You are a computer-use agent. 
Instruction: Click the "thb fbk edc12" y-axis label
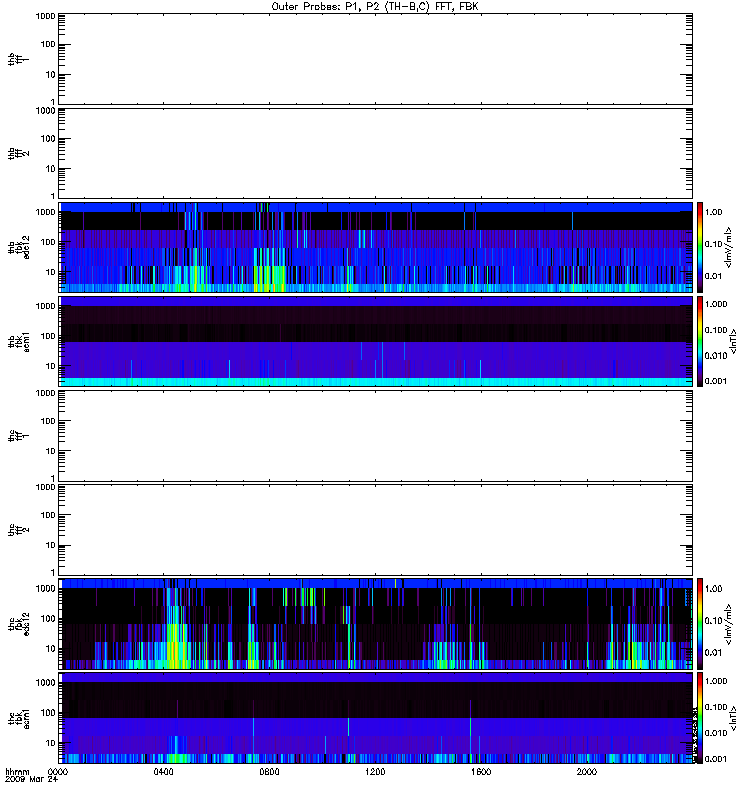(x=19, y=247)
